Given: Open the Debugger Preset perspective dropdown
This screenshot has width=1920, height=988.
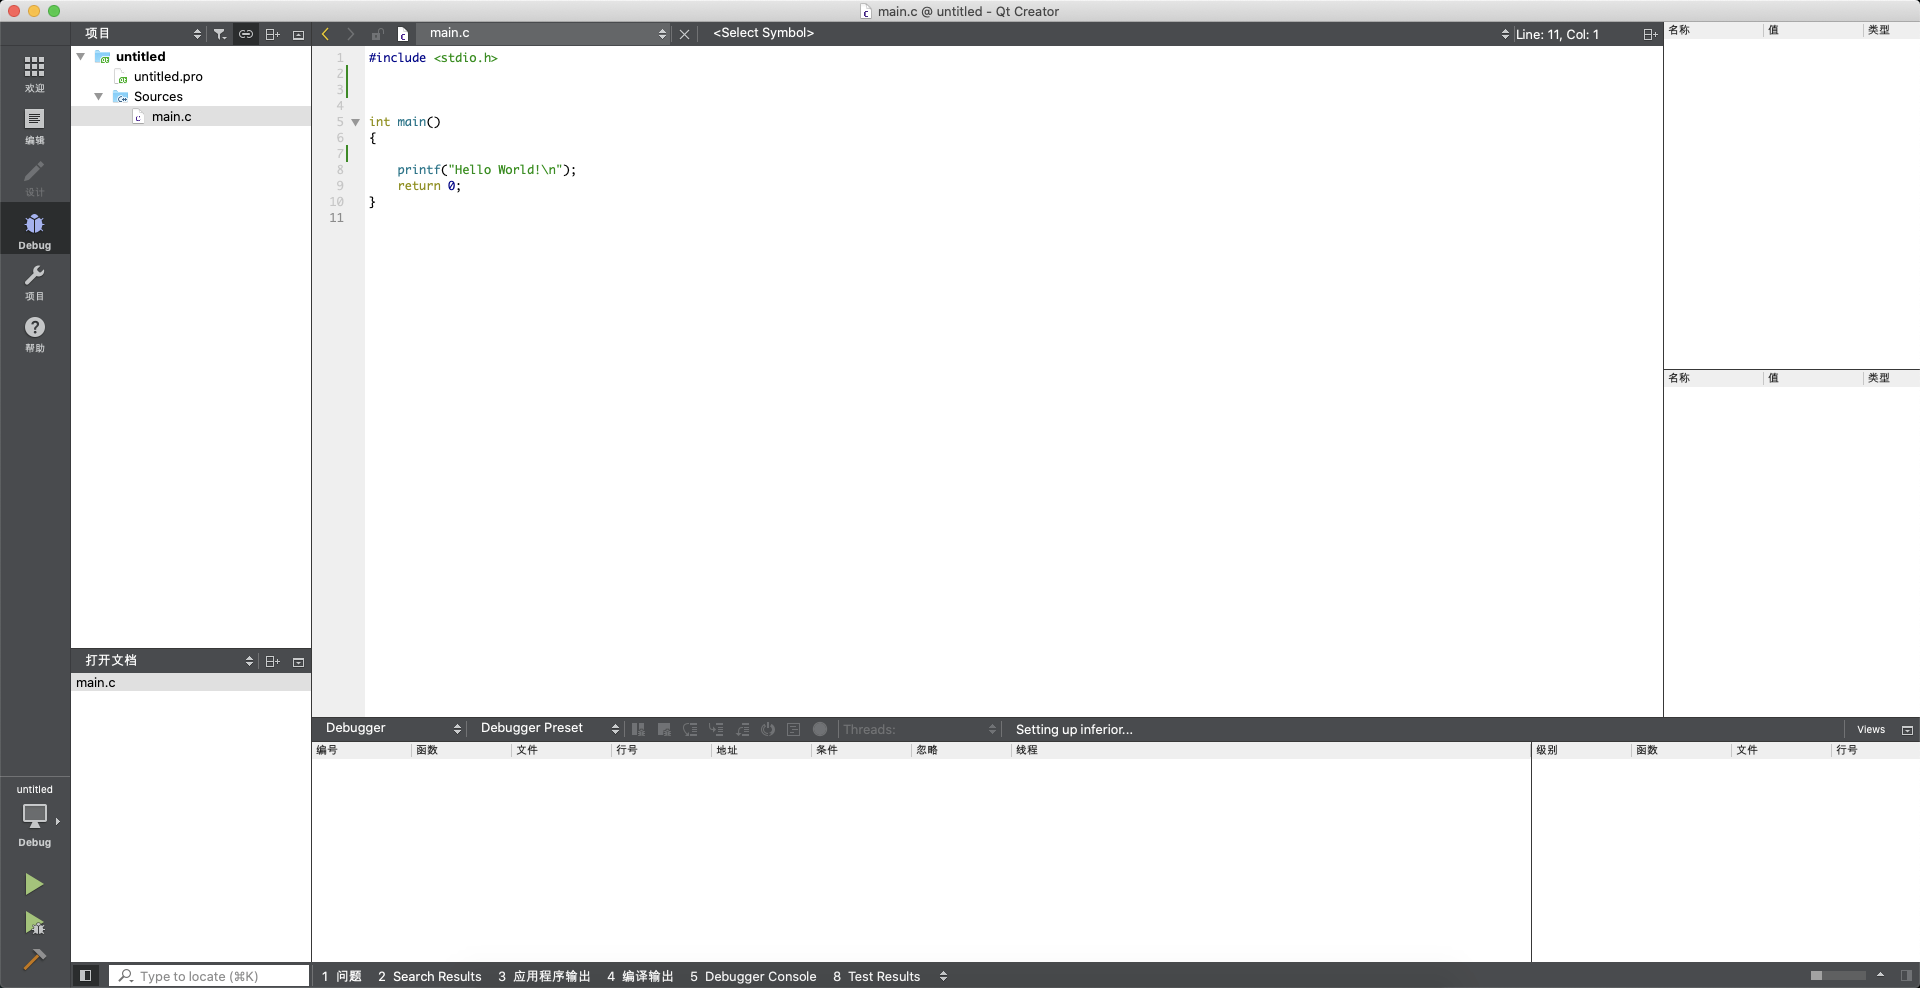Looking at the screenshot, I should pyautogui.click(x=548, y=728).
